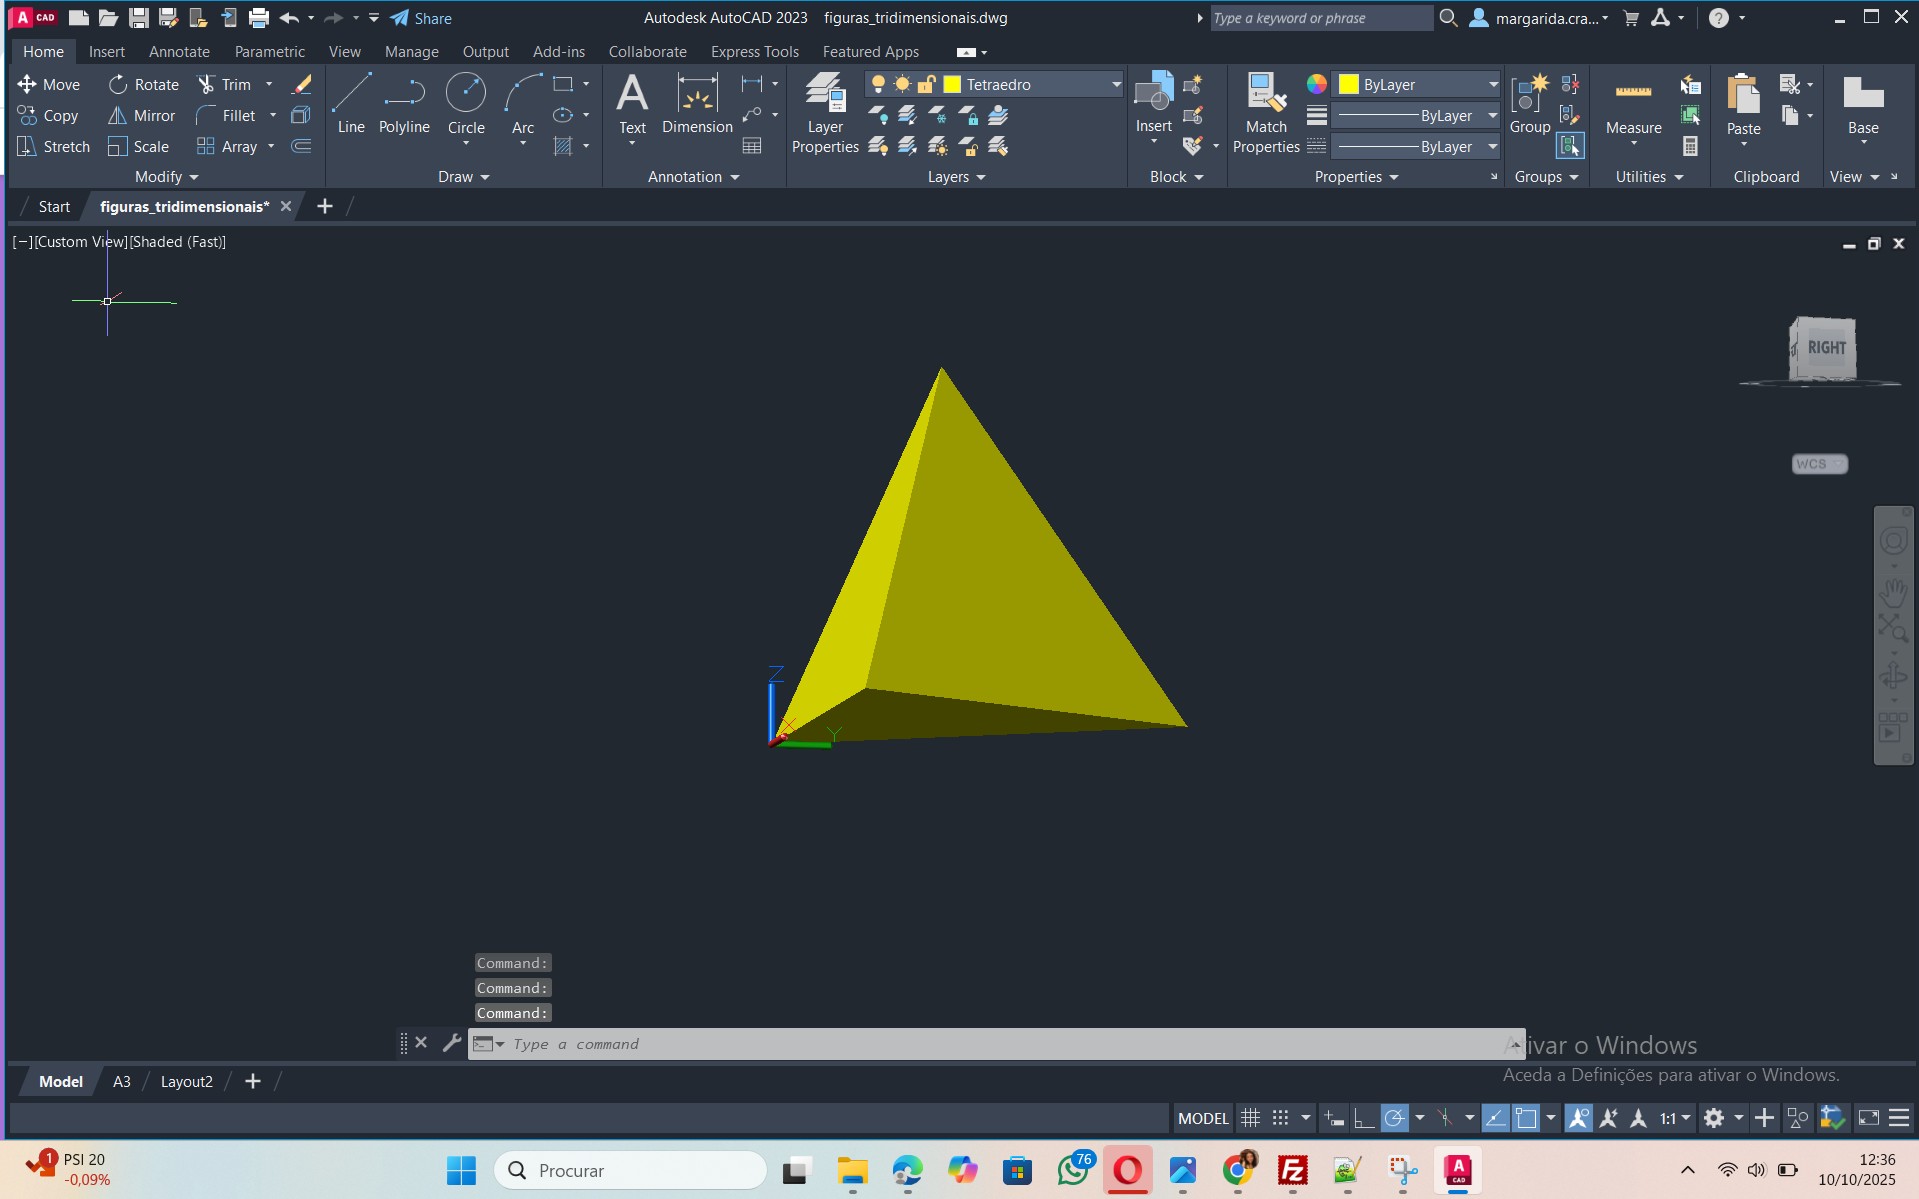This screenshot has width=1919, height=1199.
Task: Open the Start file tab
Action: coord(54,207)
